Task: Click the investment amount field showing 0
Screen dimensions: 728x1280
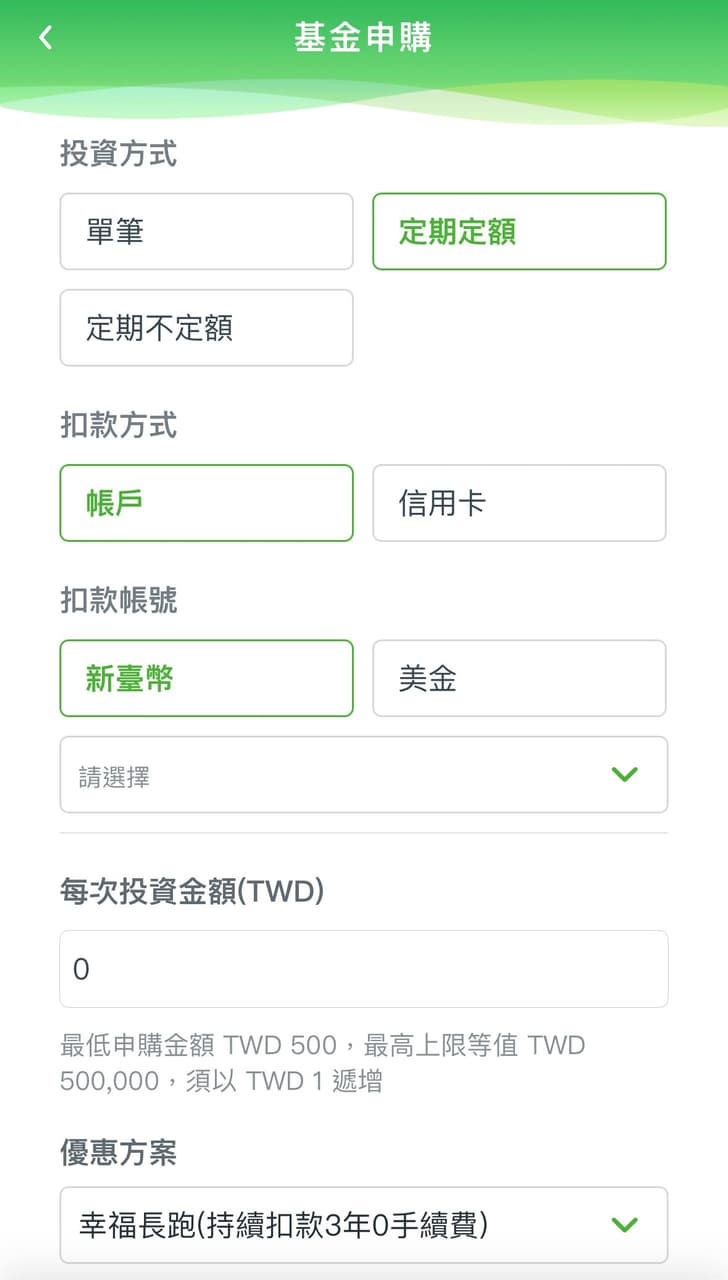Action: pyautogui.click(x=364, y=968)
